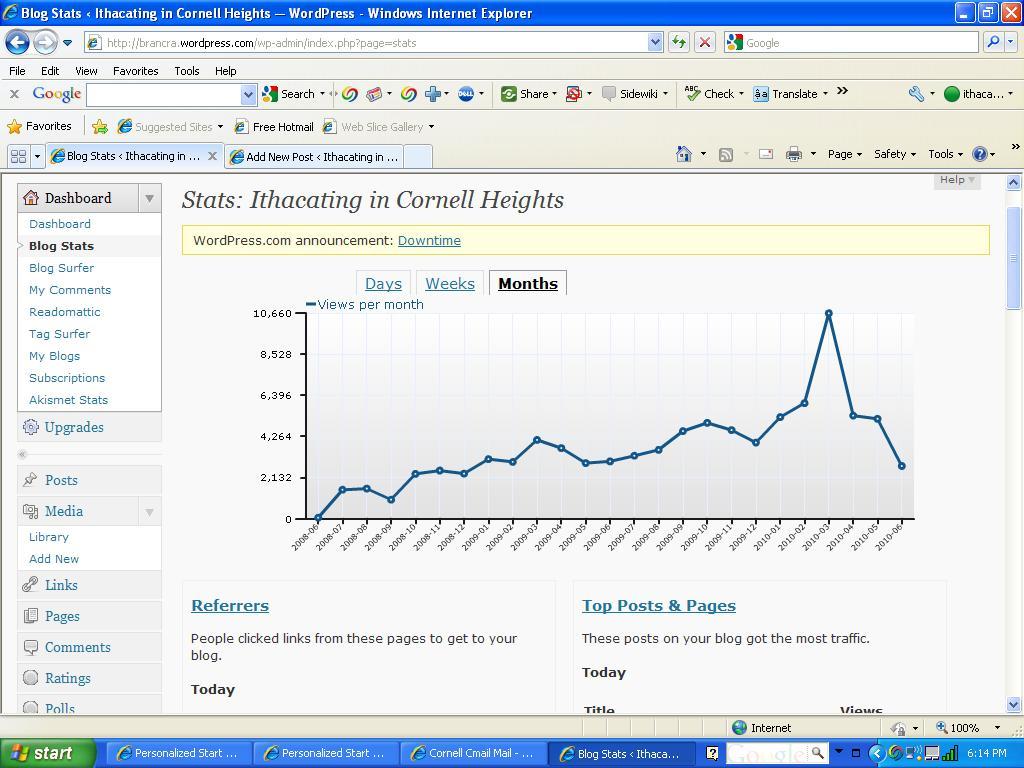Click the Refresh page icon
1024x768 pixels.
(x=679, y=42)
